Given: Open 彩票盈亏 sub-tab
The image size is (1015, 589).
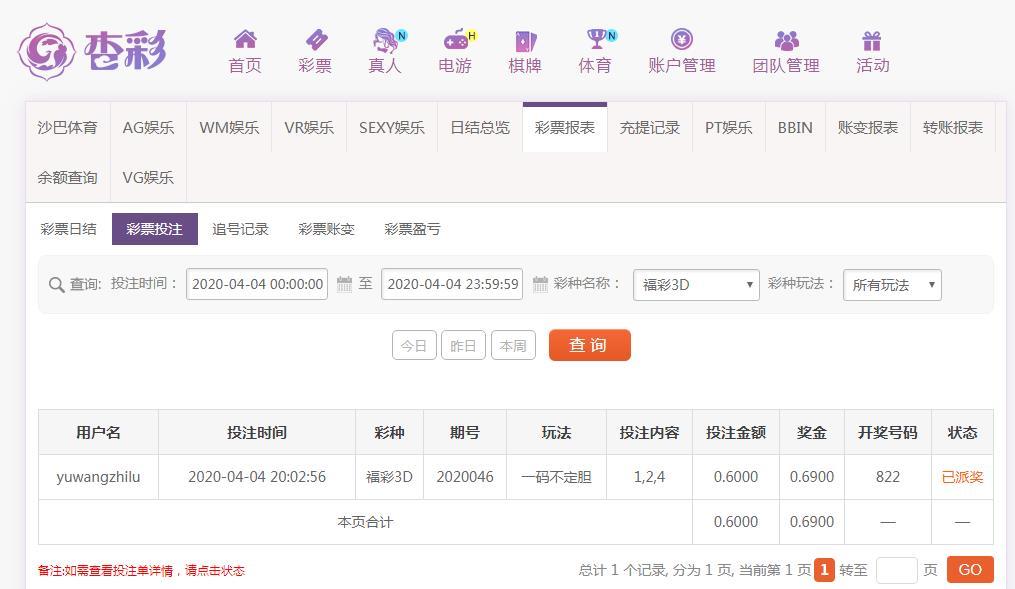Looking at the screenshot, I should click(x=412, y=229).
